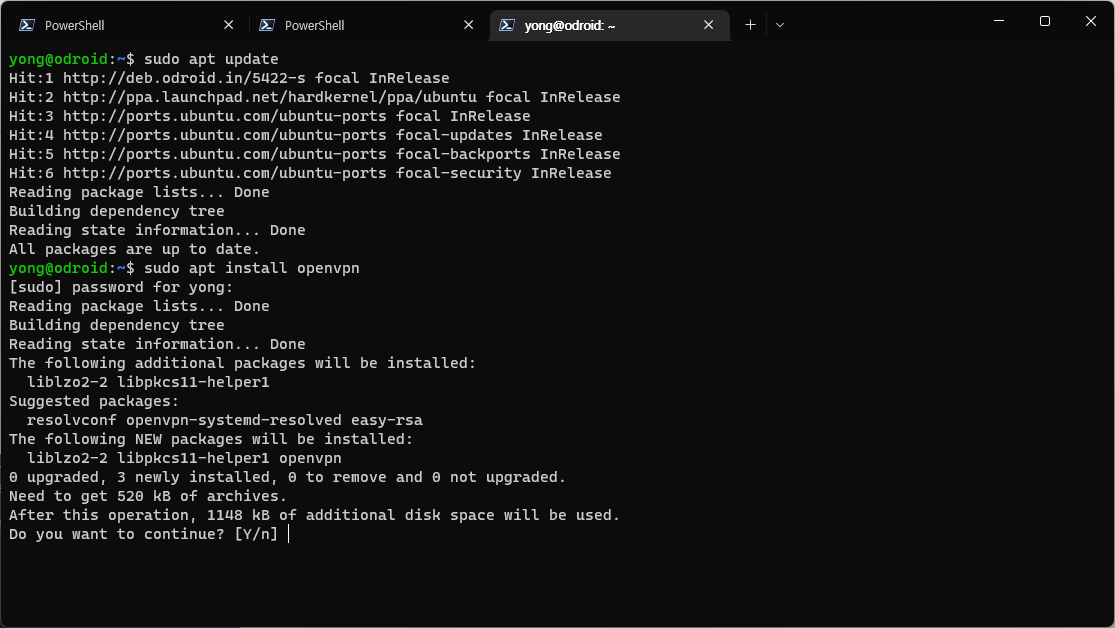
Task: Click '[sudo] password for yong:' line
Action: [121, 287]
